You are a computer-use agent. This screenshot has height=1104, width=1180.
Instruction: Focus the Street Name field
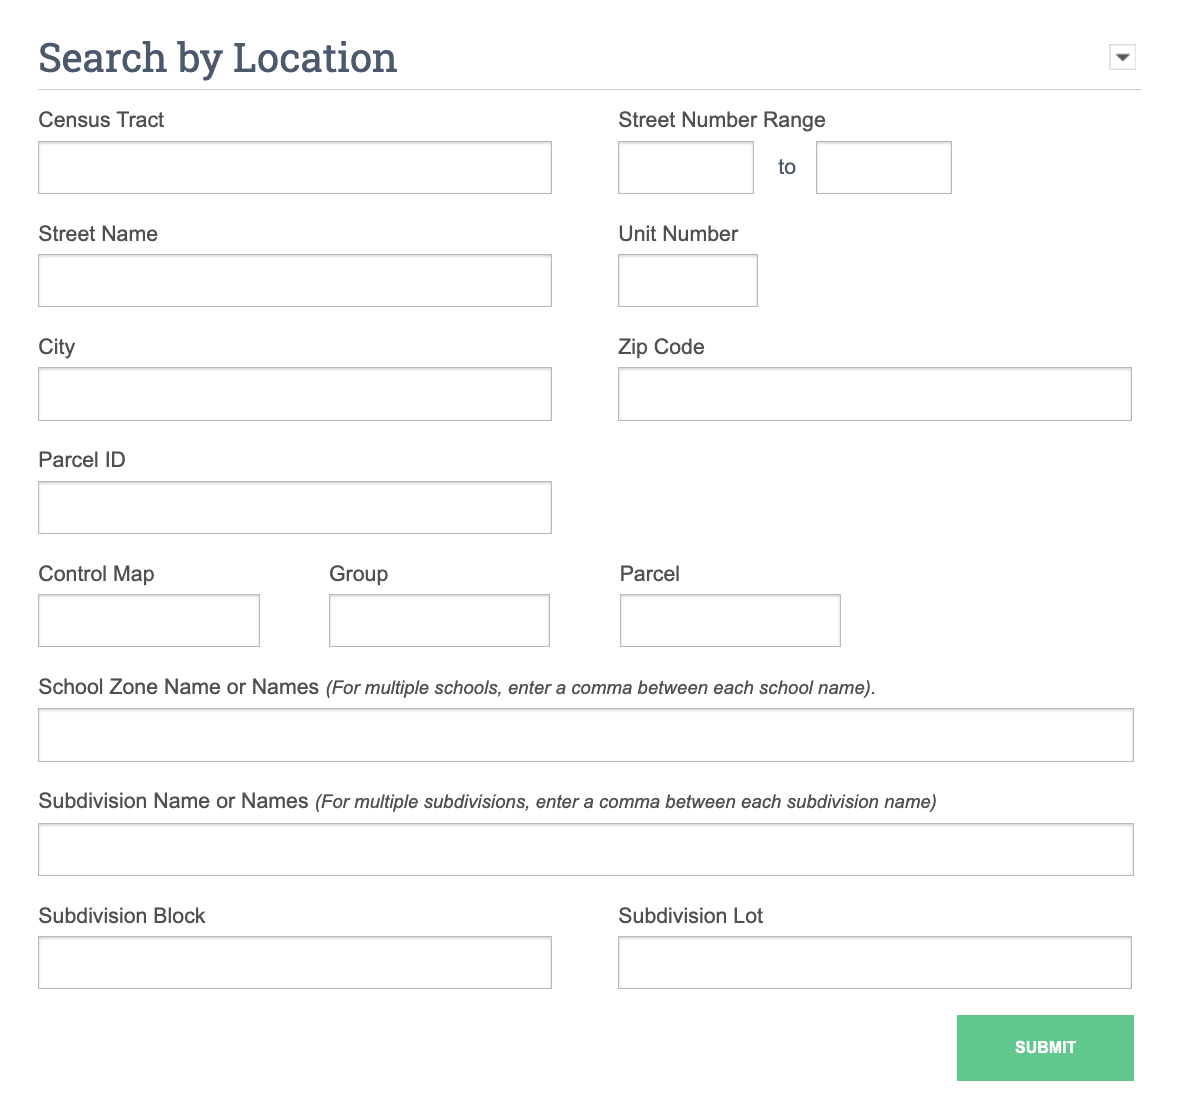tap(294, 280)
